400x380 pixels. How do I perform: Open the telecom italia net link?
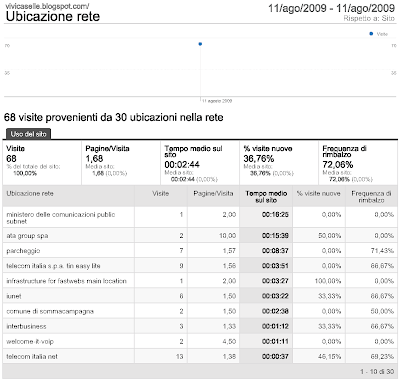[32, 356]
